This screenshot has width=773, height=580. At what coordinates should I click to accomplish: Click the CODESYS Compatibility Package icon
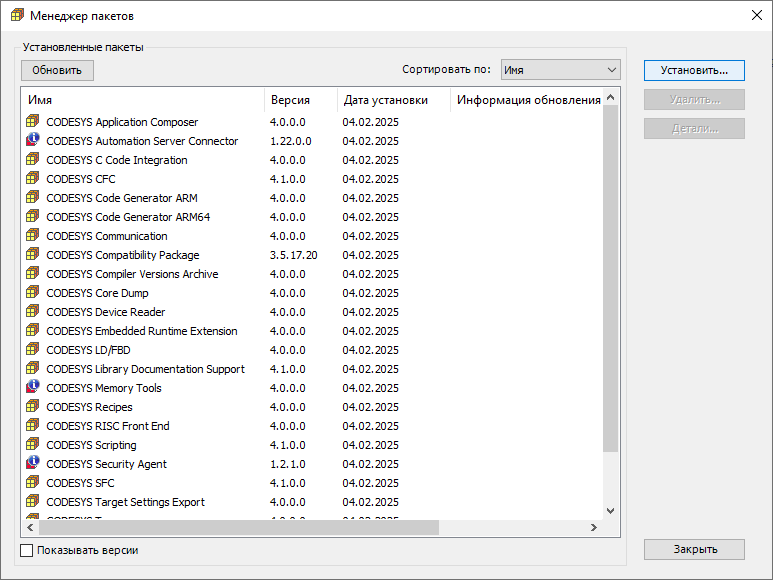(x=33, y=255)
